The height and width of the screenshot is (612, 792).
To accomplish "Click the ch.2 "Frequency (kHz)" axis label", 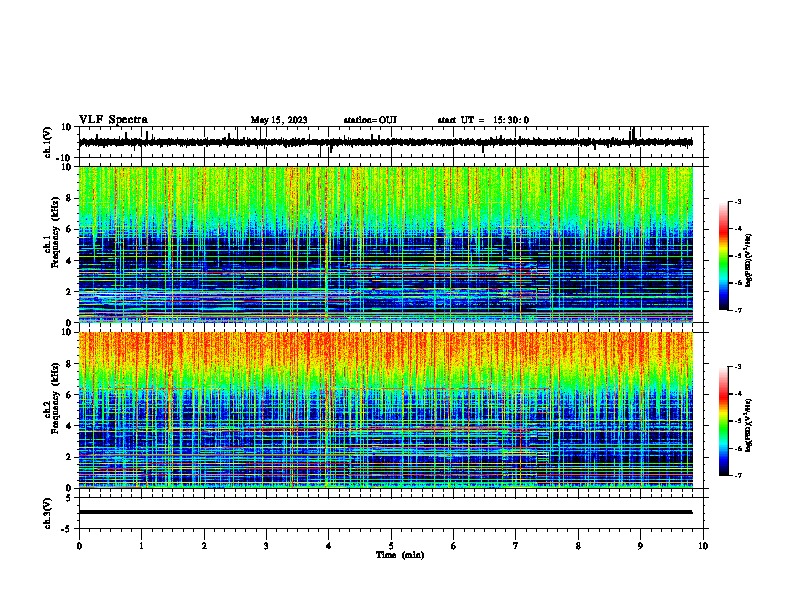I will point(56,398).
